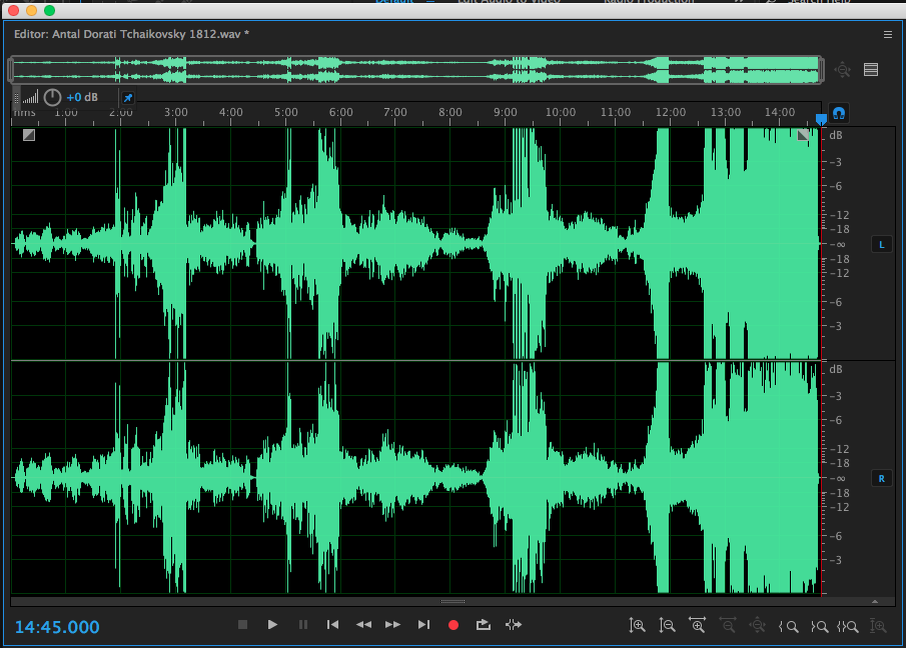Move playhead to next marker
Image resolution: width=906 pixels, height=648 pixels.
point(424,625)
